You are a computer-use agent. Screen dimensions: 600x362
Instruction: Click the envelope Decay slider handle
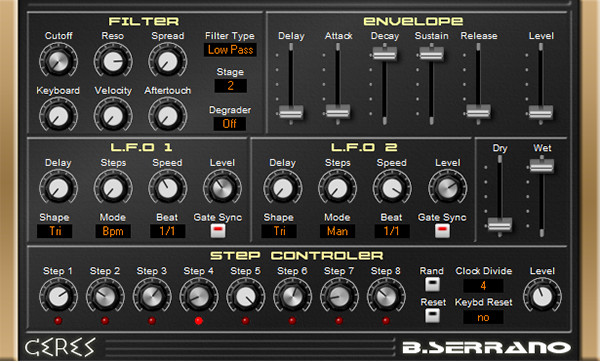point(385,54)
